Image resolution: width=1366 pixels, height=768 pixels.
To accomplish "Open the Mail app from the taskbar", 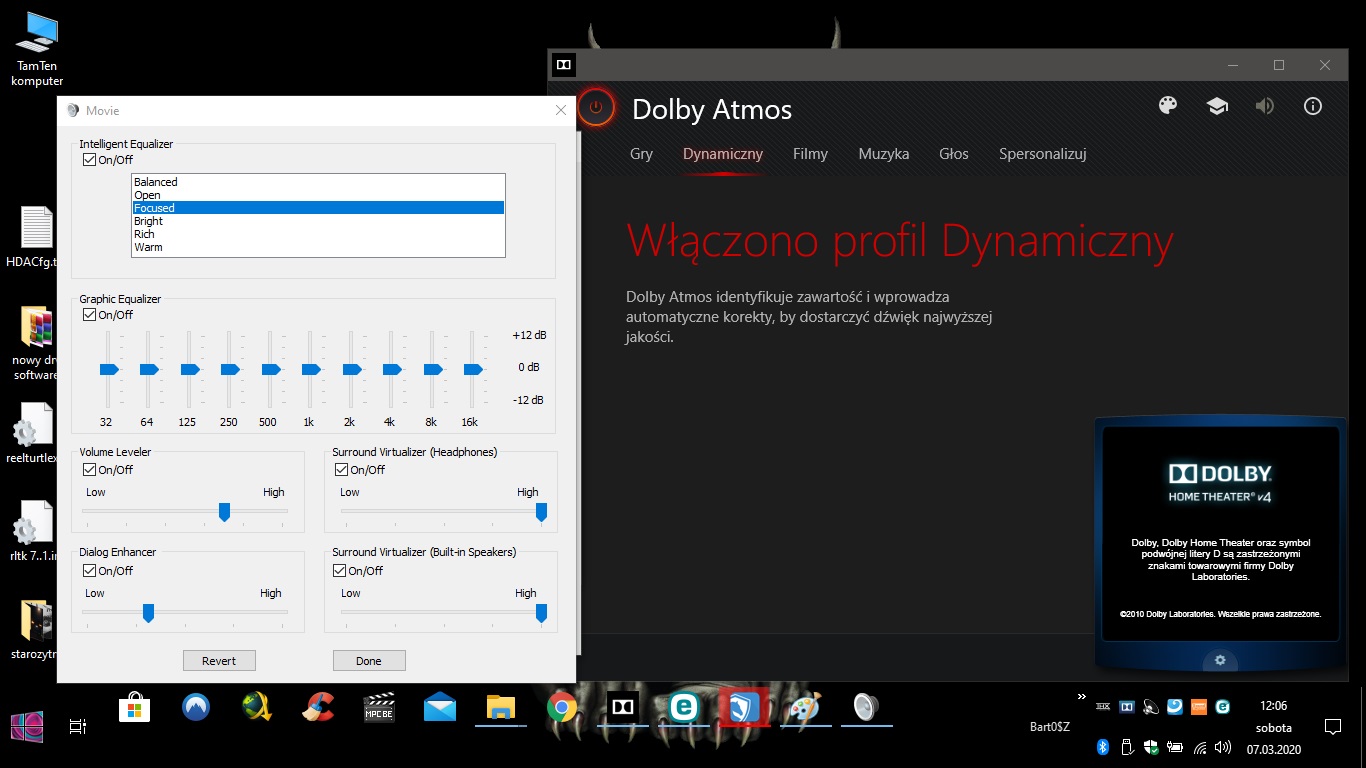I will 440,707.
